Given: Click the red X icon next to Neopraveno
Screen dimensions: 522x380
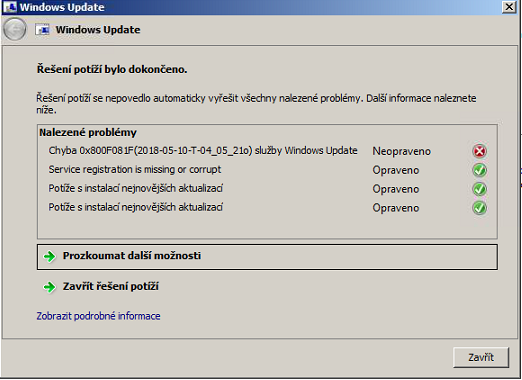Looking at the screenshot, I should pos(479,151).
